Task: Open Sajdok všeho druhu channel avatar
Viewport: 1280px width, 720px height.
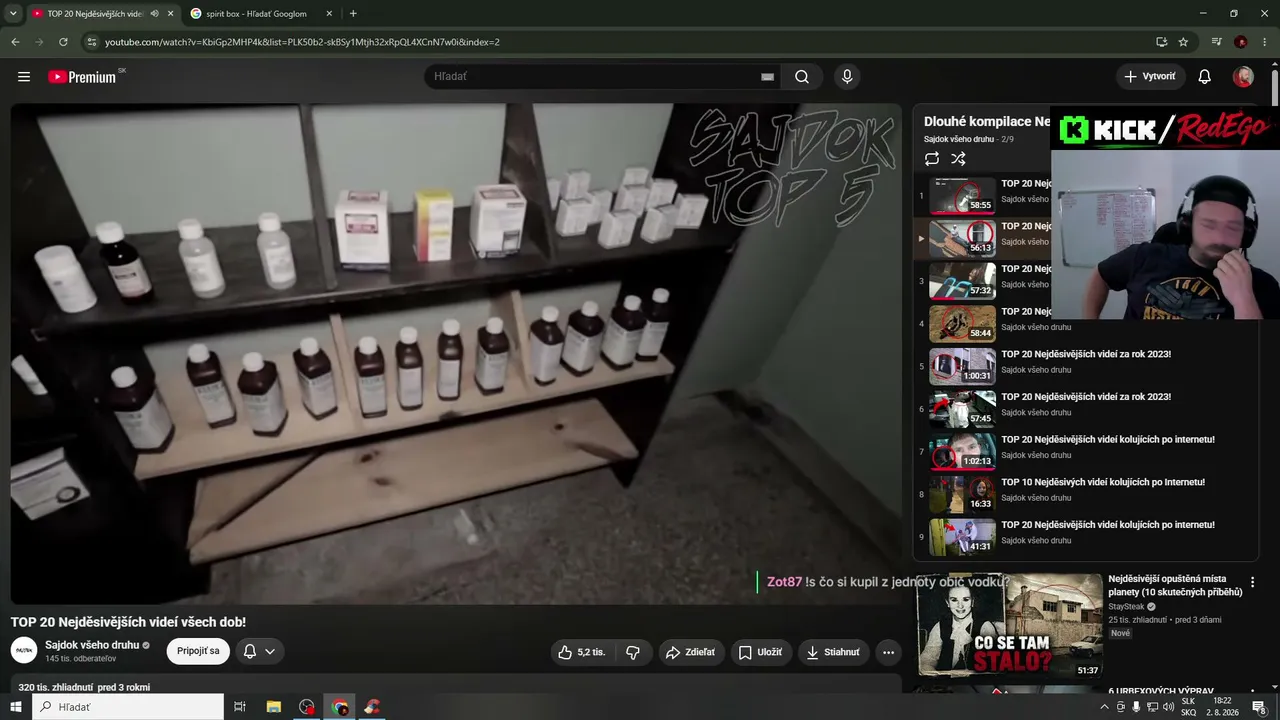Action: [x=24, y=651]
